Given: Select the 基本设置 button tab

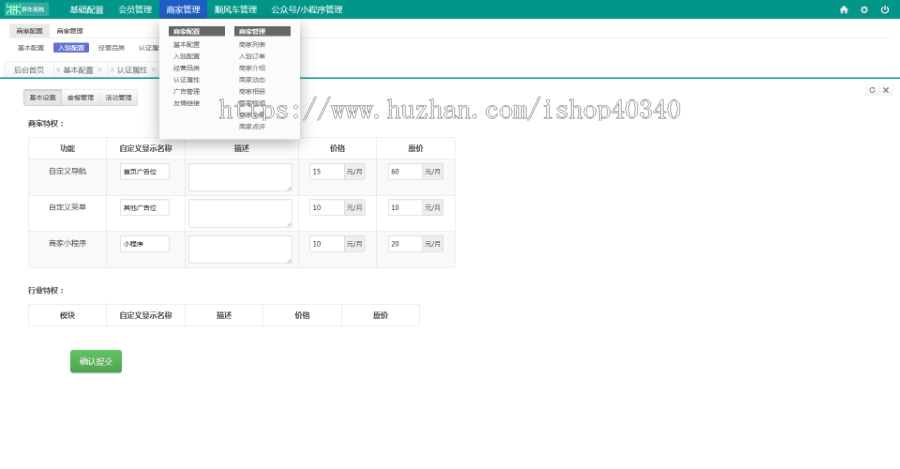Looking at the screenshot, I should click(42, 98).
